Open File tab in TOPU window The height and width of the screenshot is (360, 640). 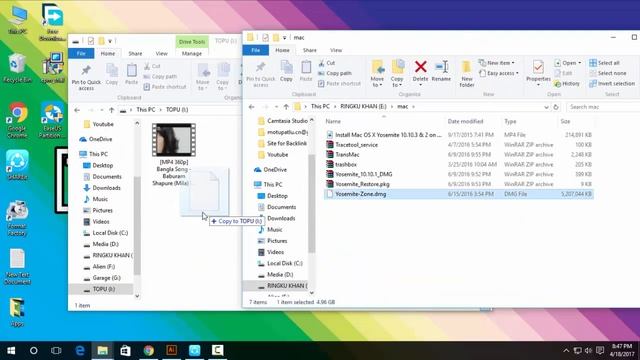[x=81, y=53]
